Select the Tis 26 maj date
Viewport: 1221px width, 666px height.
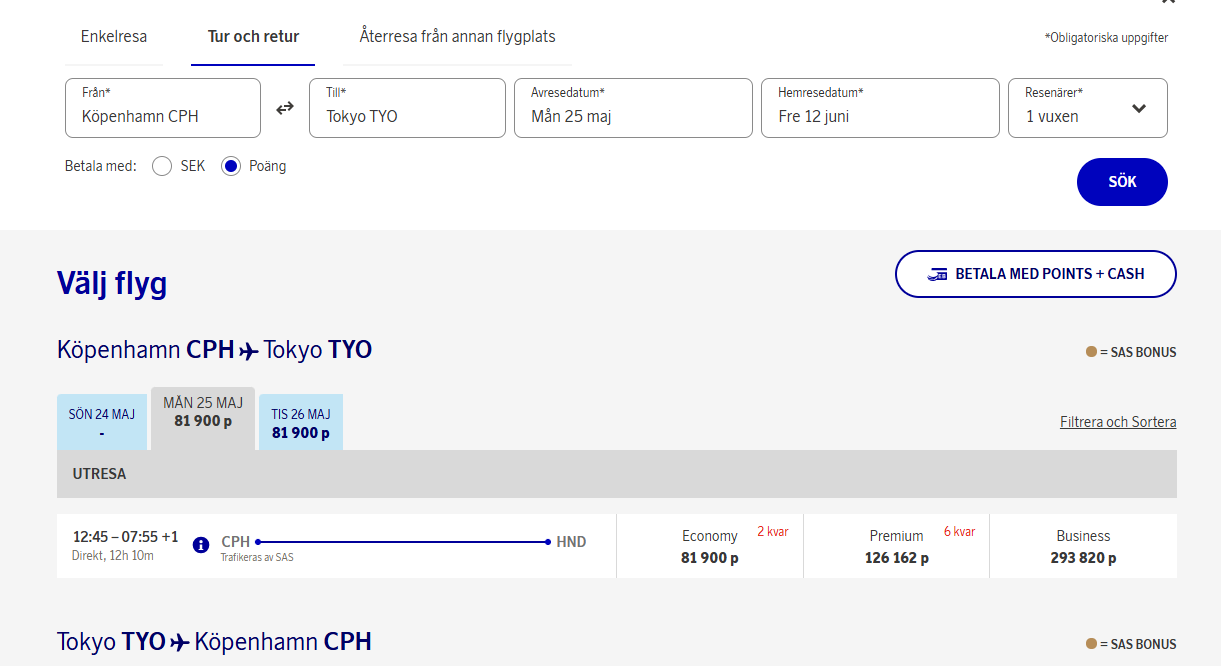(x=301, y=423)
